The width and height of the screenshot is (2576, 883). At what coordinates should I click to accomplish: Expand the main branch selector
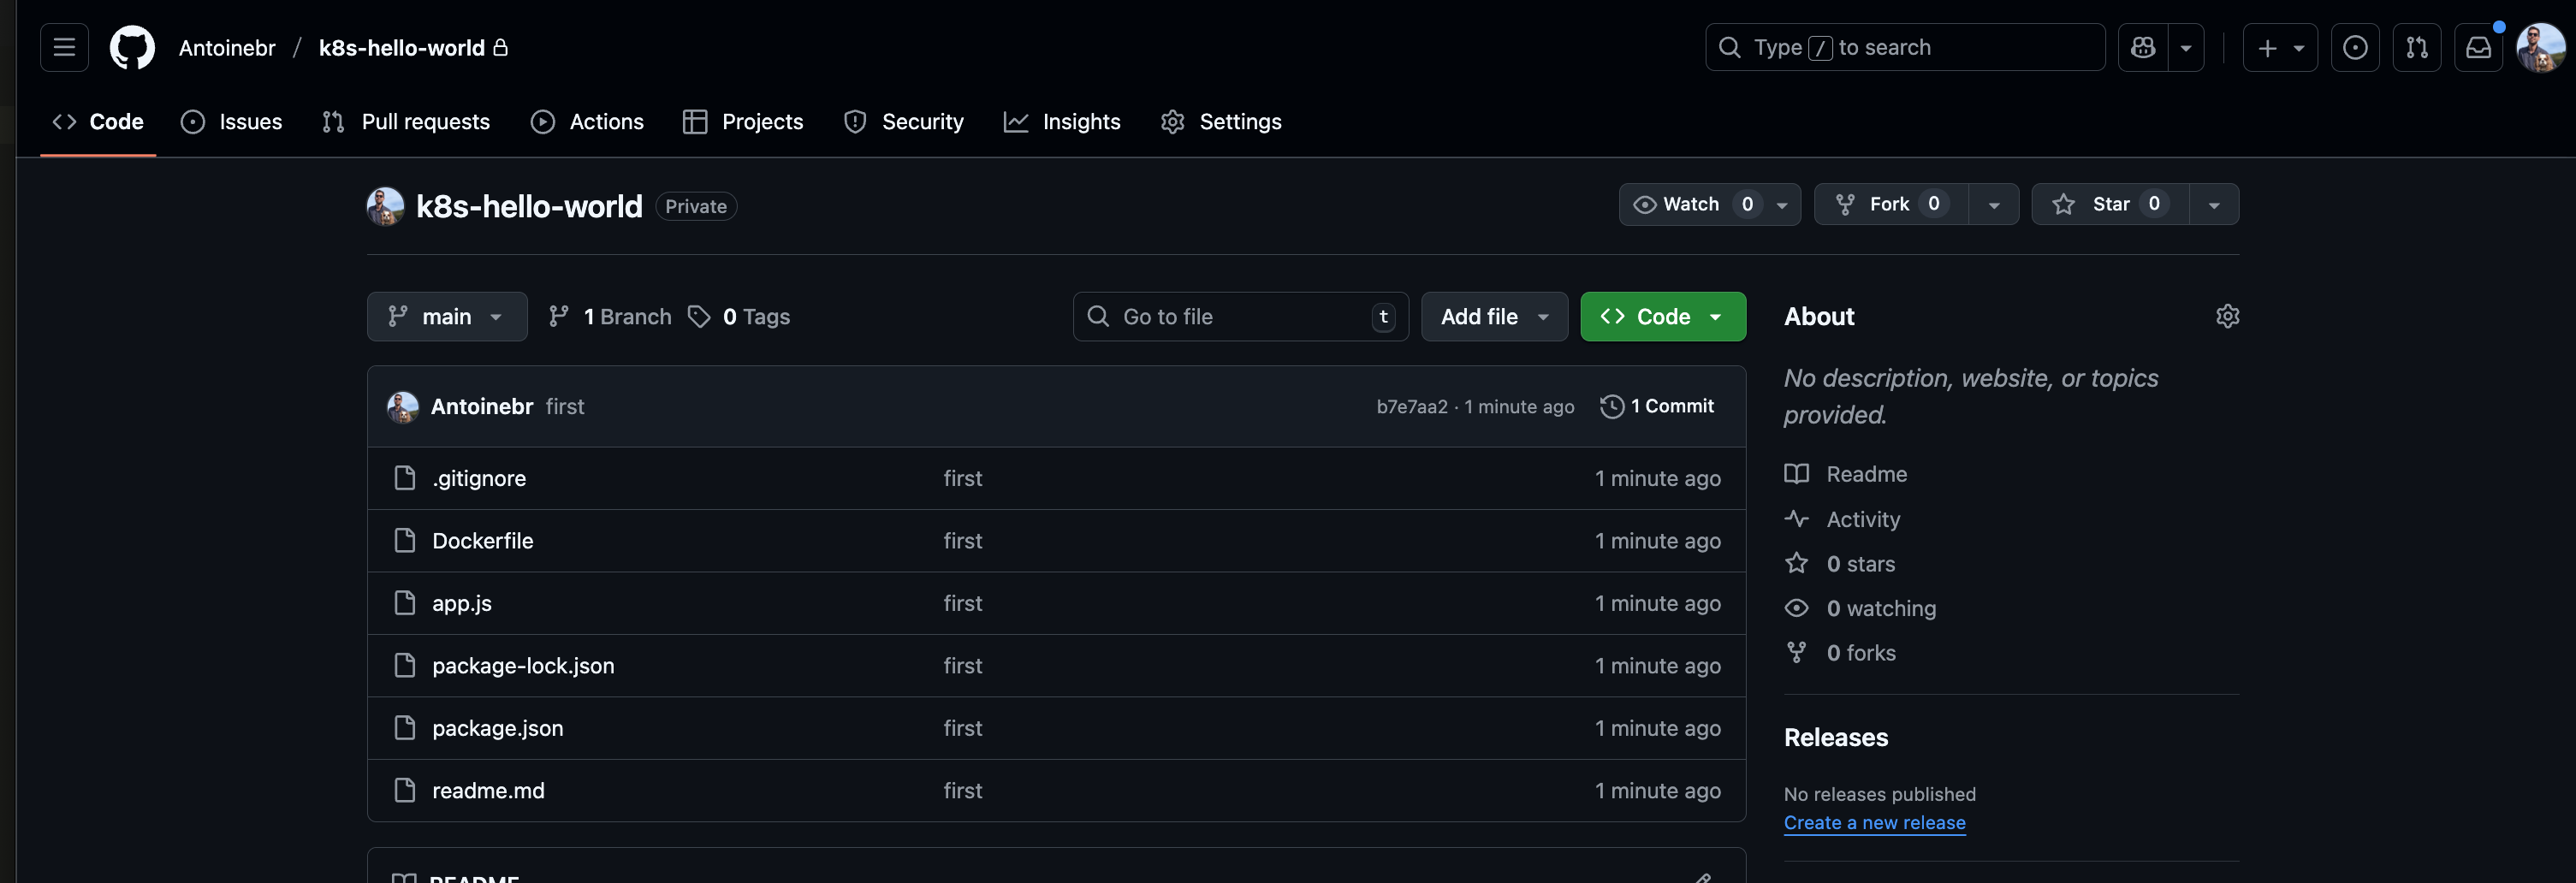446,316
